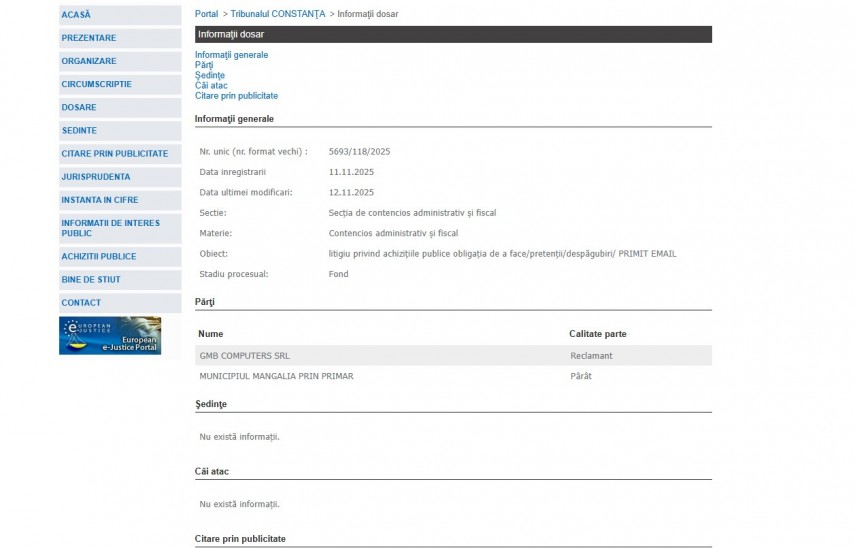
Task: Click the Portal breadcrumb link
Action: coord(206,15)
